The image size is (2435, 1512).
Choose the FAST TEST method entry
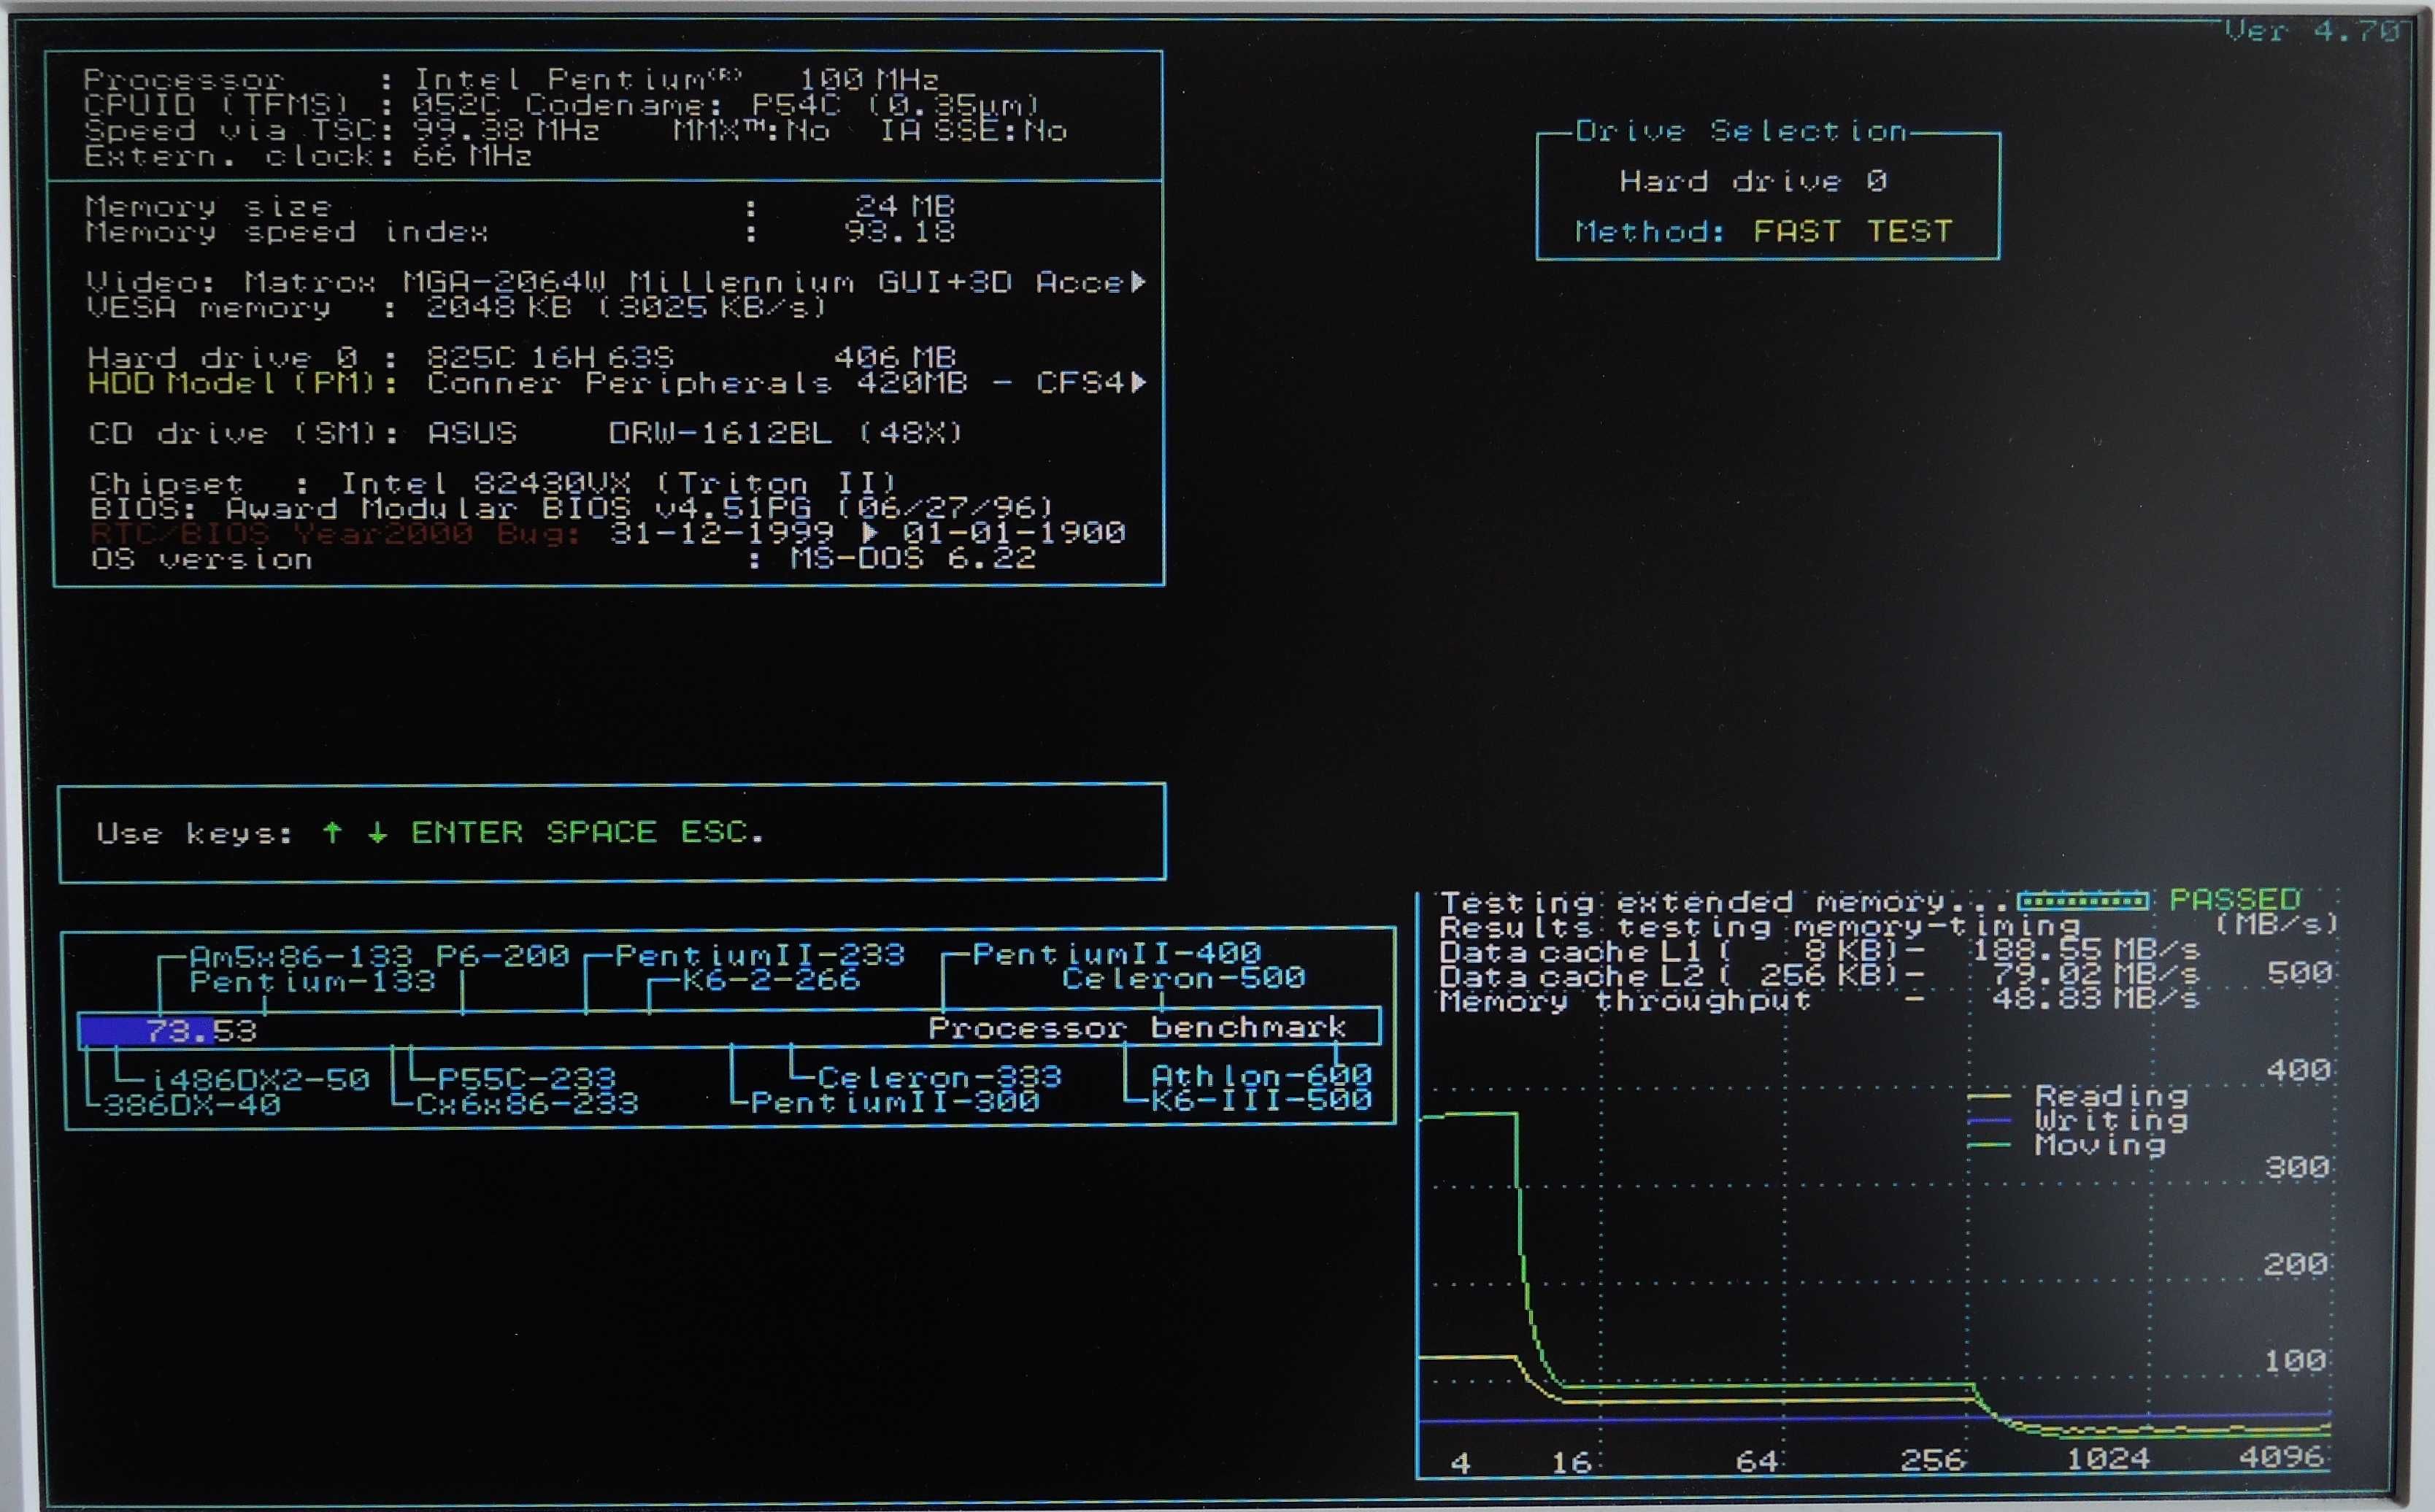point(1852,232)
